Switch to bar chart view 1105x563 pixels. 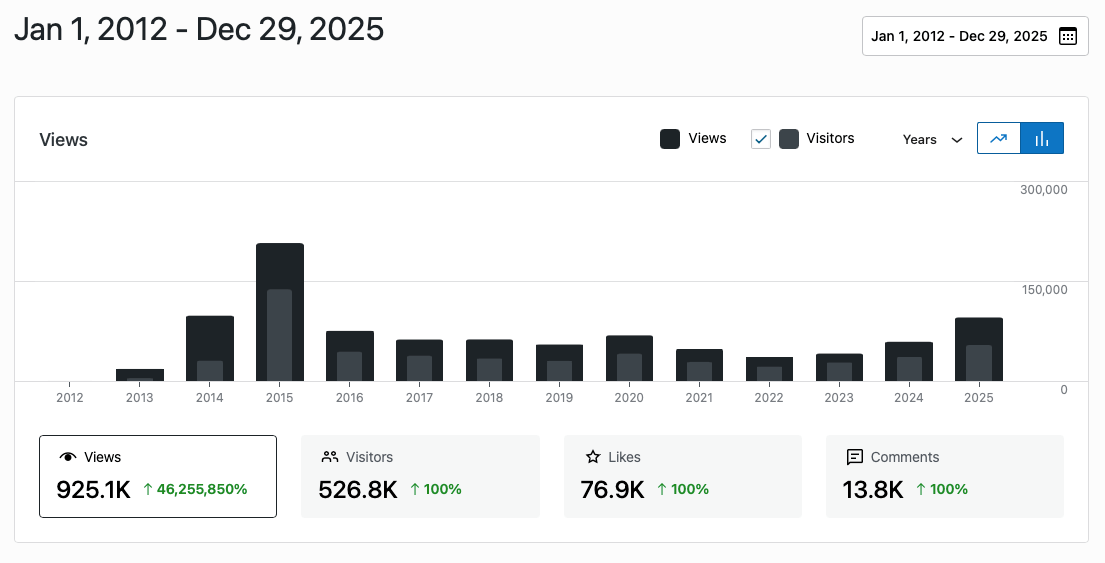tap(1041, 139)
